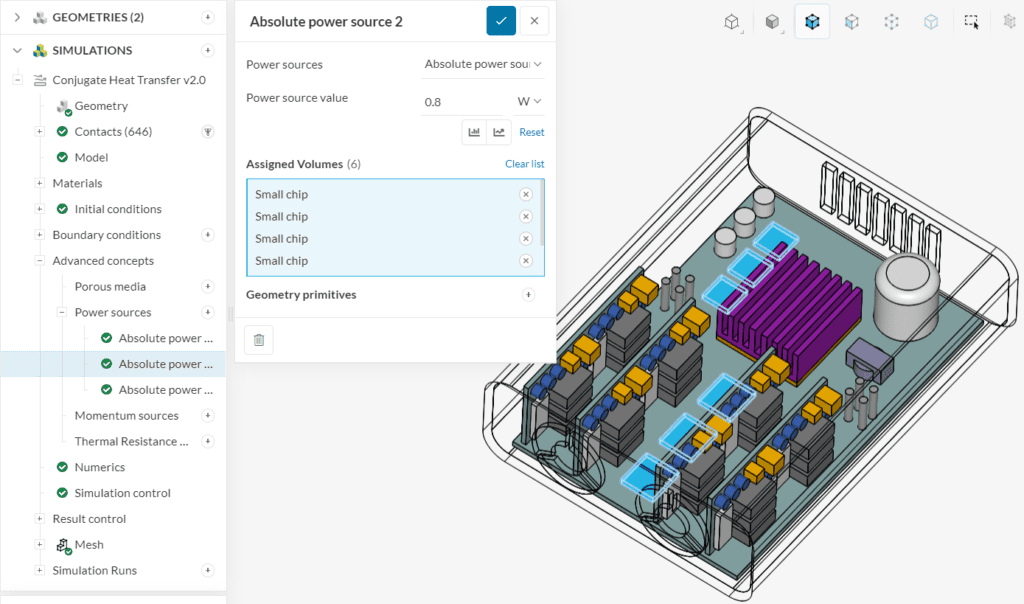The width and height of the screenshot is (1024, 604).
Task: Add a geometry primitive with plus icon
Action: (528, 295)
